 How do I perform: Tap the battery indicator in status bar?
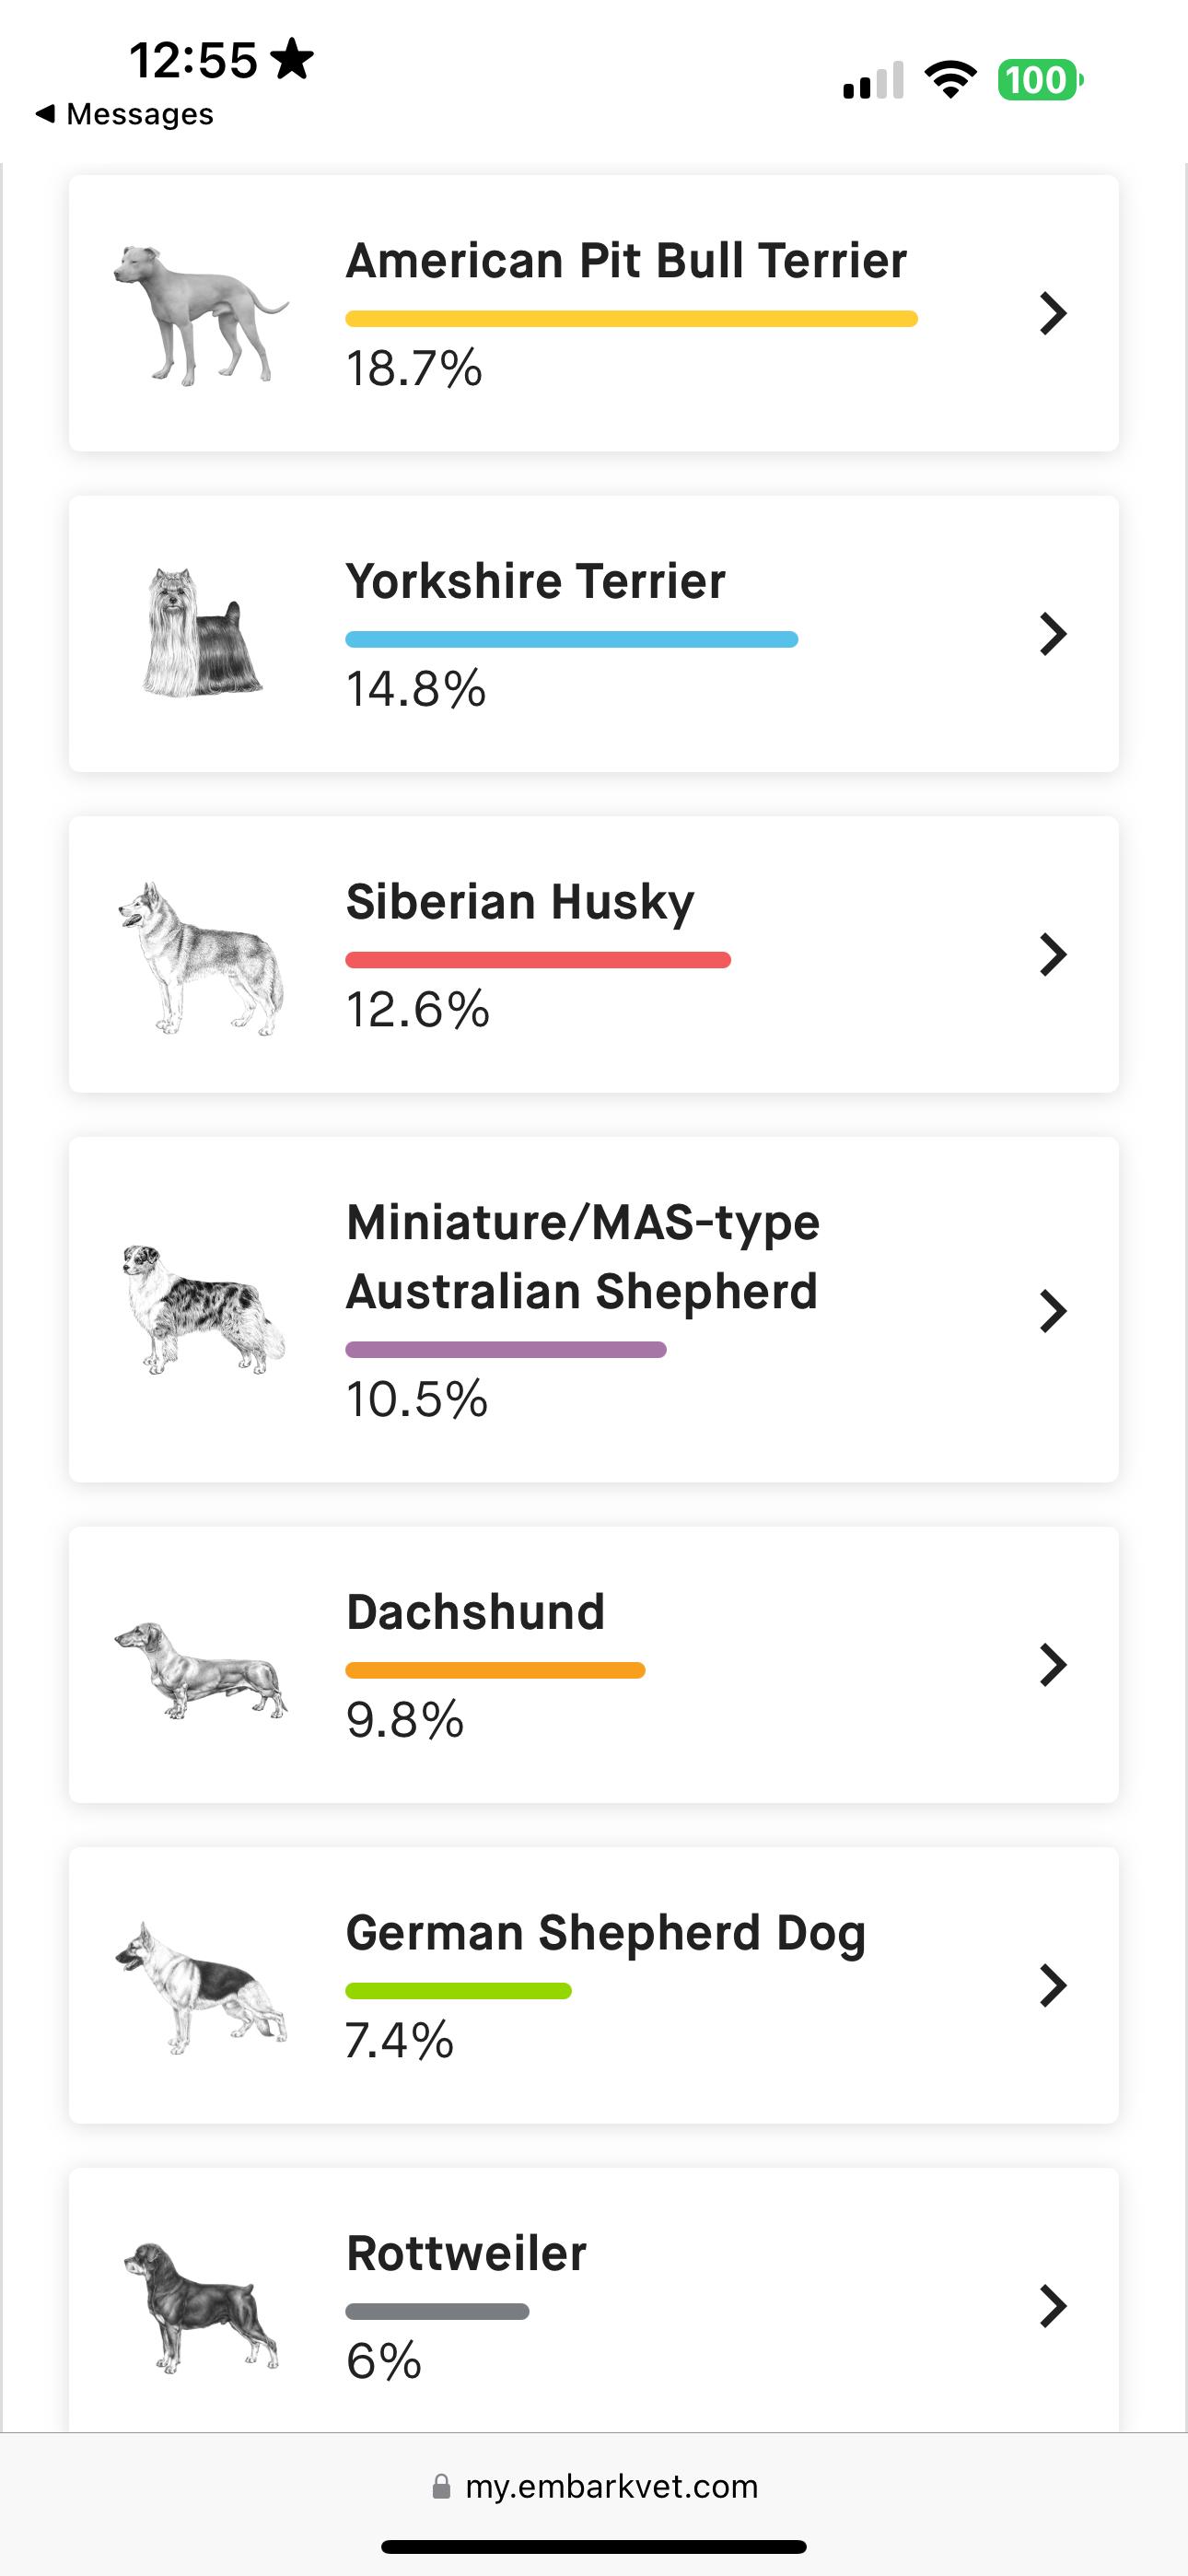point(1039,80)
